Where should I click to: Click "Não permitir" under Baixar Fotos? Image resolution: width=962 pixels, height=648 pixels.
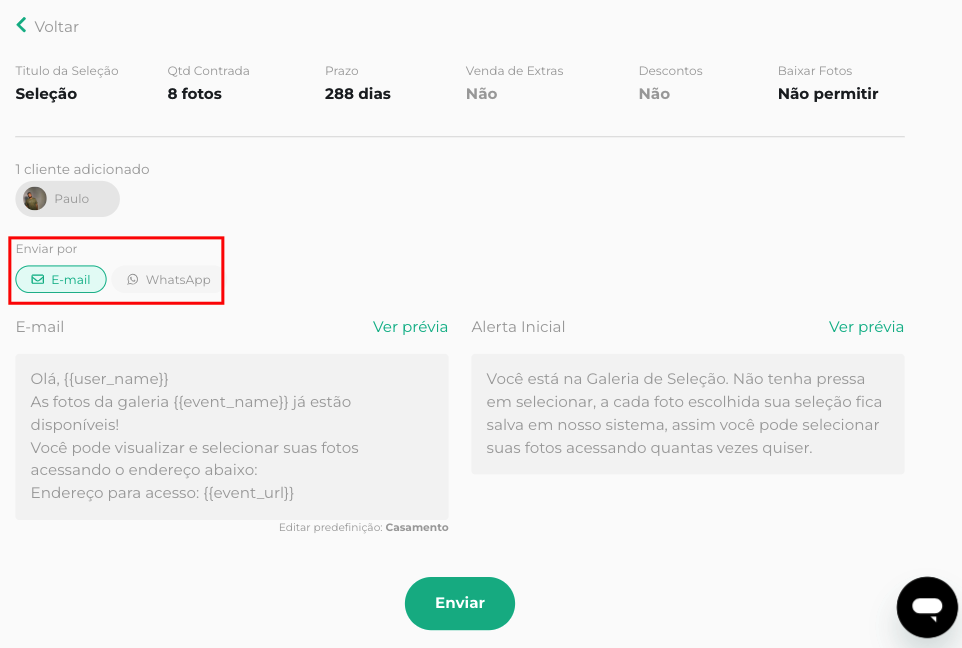(x=827, y=94)
